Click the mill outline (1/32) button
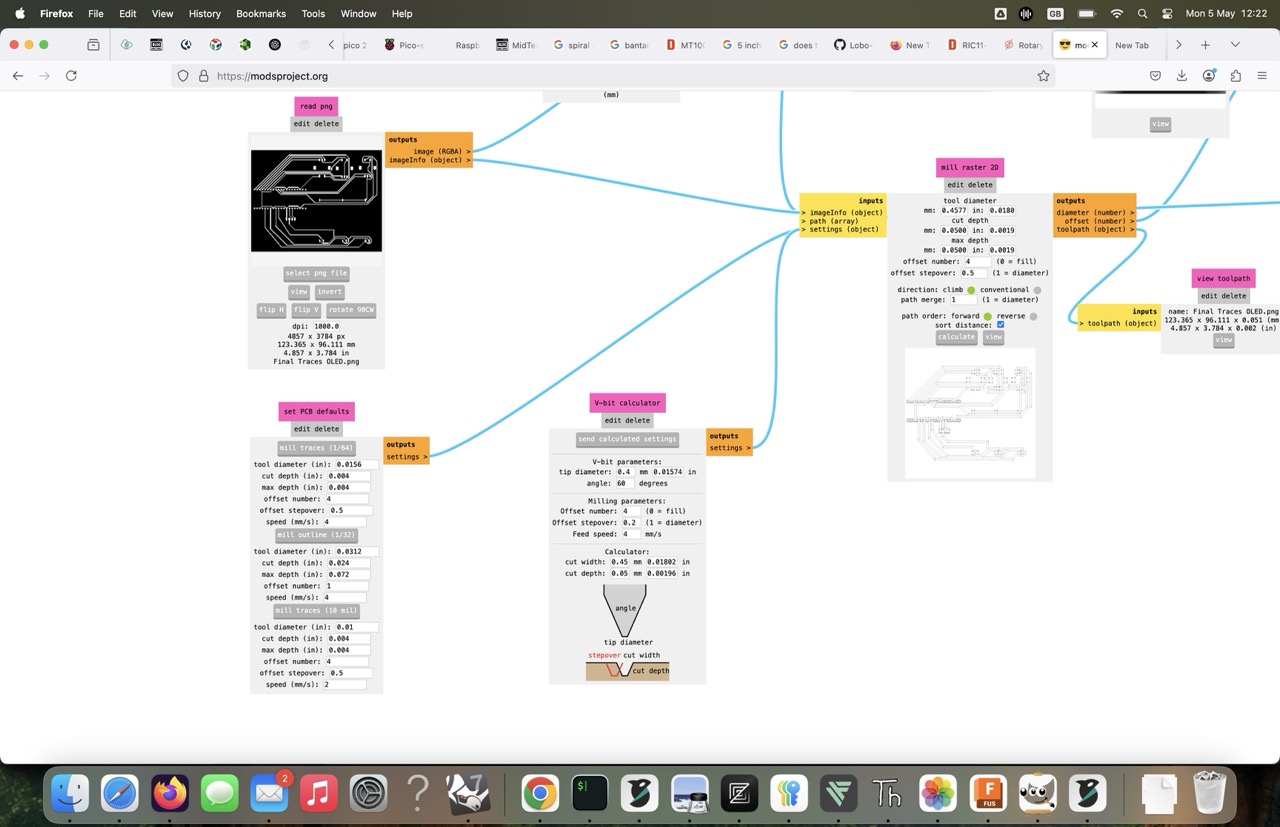The image size is (1280, 827). (316, 535)
